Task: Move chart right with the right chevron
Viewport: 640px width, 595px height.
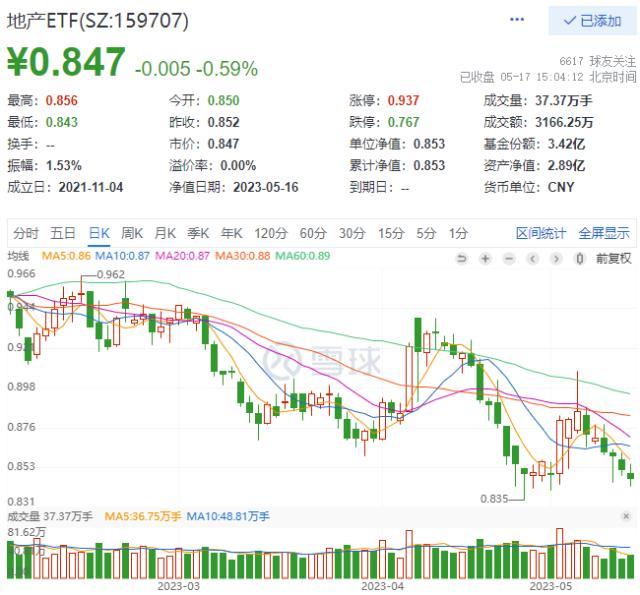Action: tap(556, 258)
